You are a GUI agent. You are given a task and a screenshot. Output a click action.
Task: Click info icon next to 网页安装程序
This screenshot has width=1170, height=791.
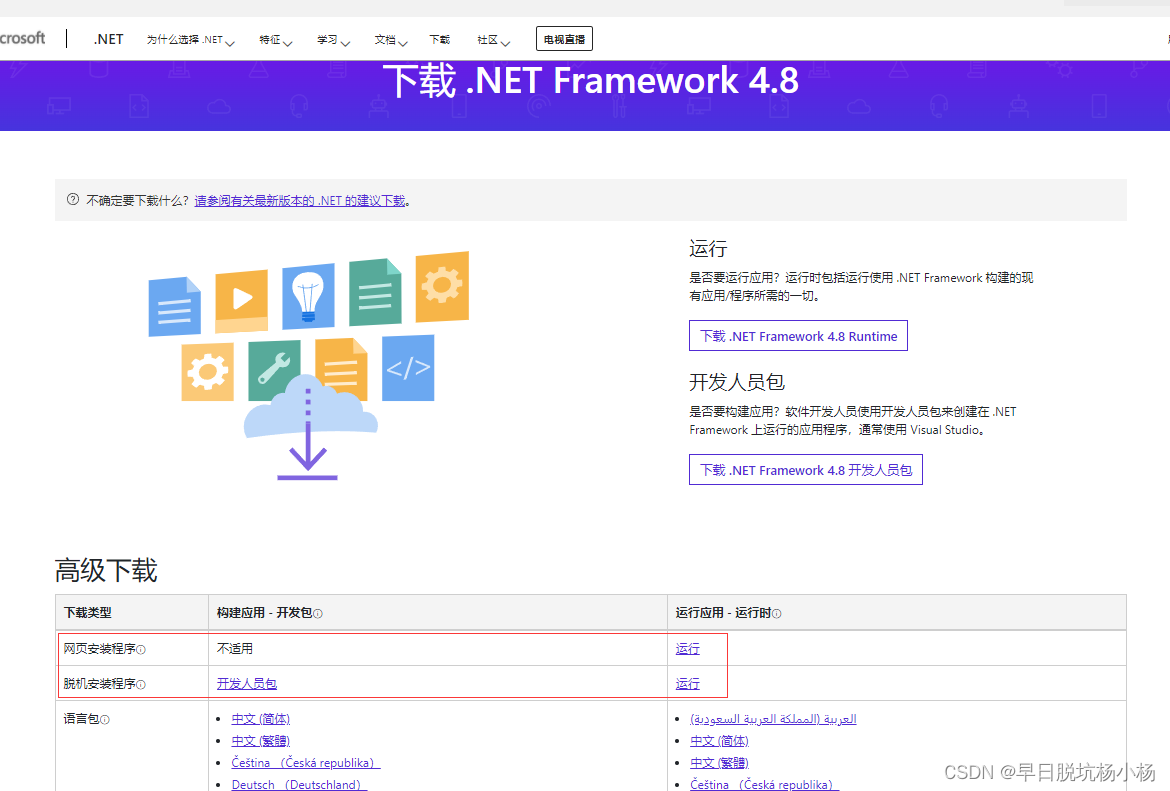pos(141,650)
